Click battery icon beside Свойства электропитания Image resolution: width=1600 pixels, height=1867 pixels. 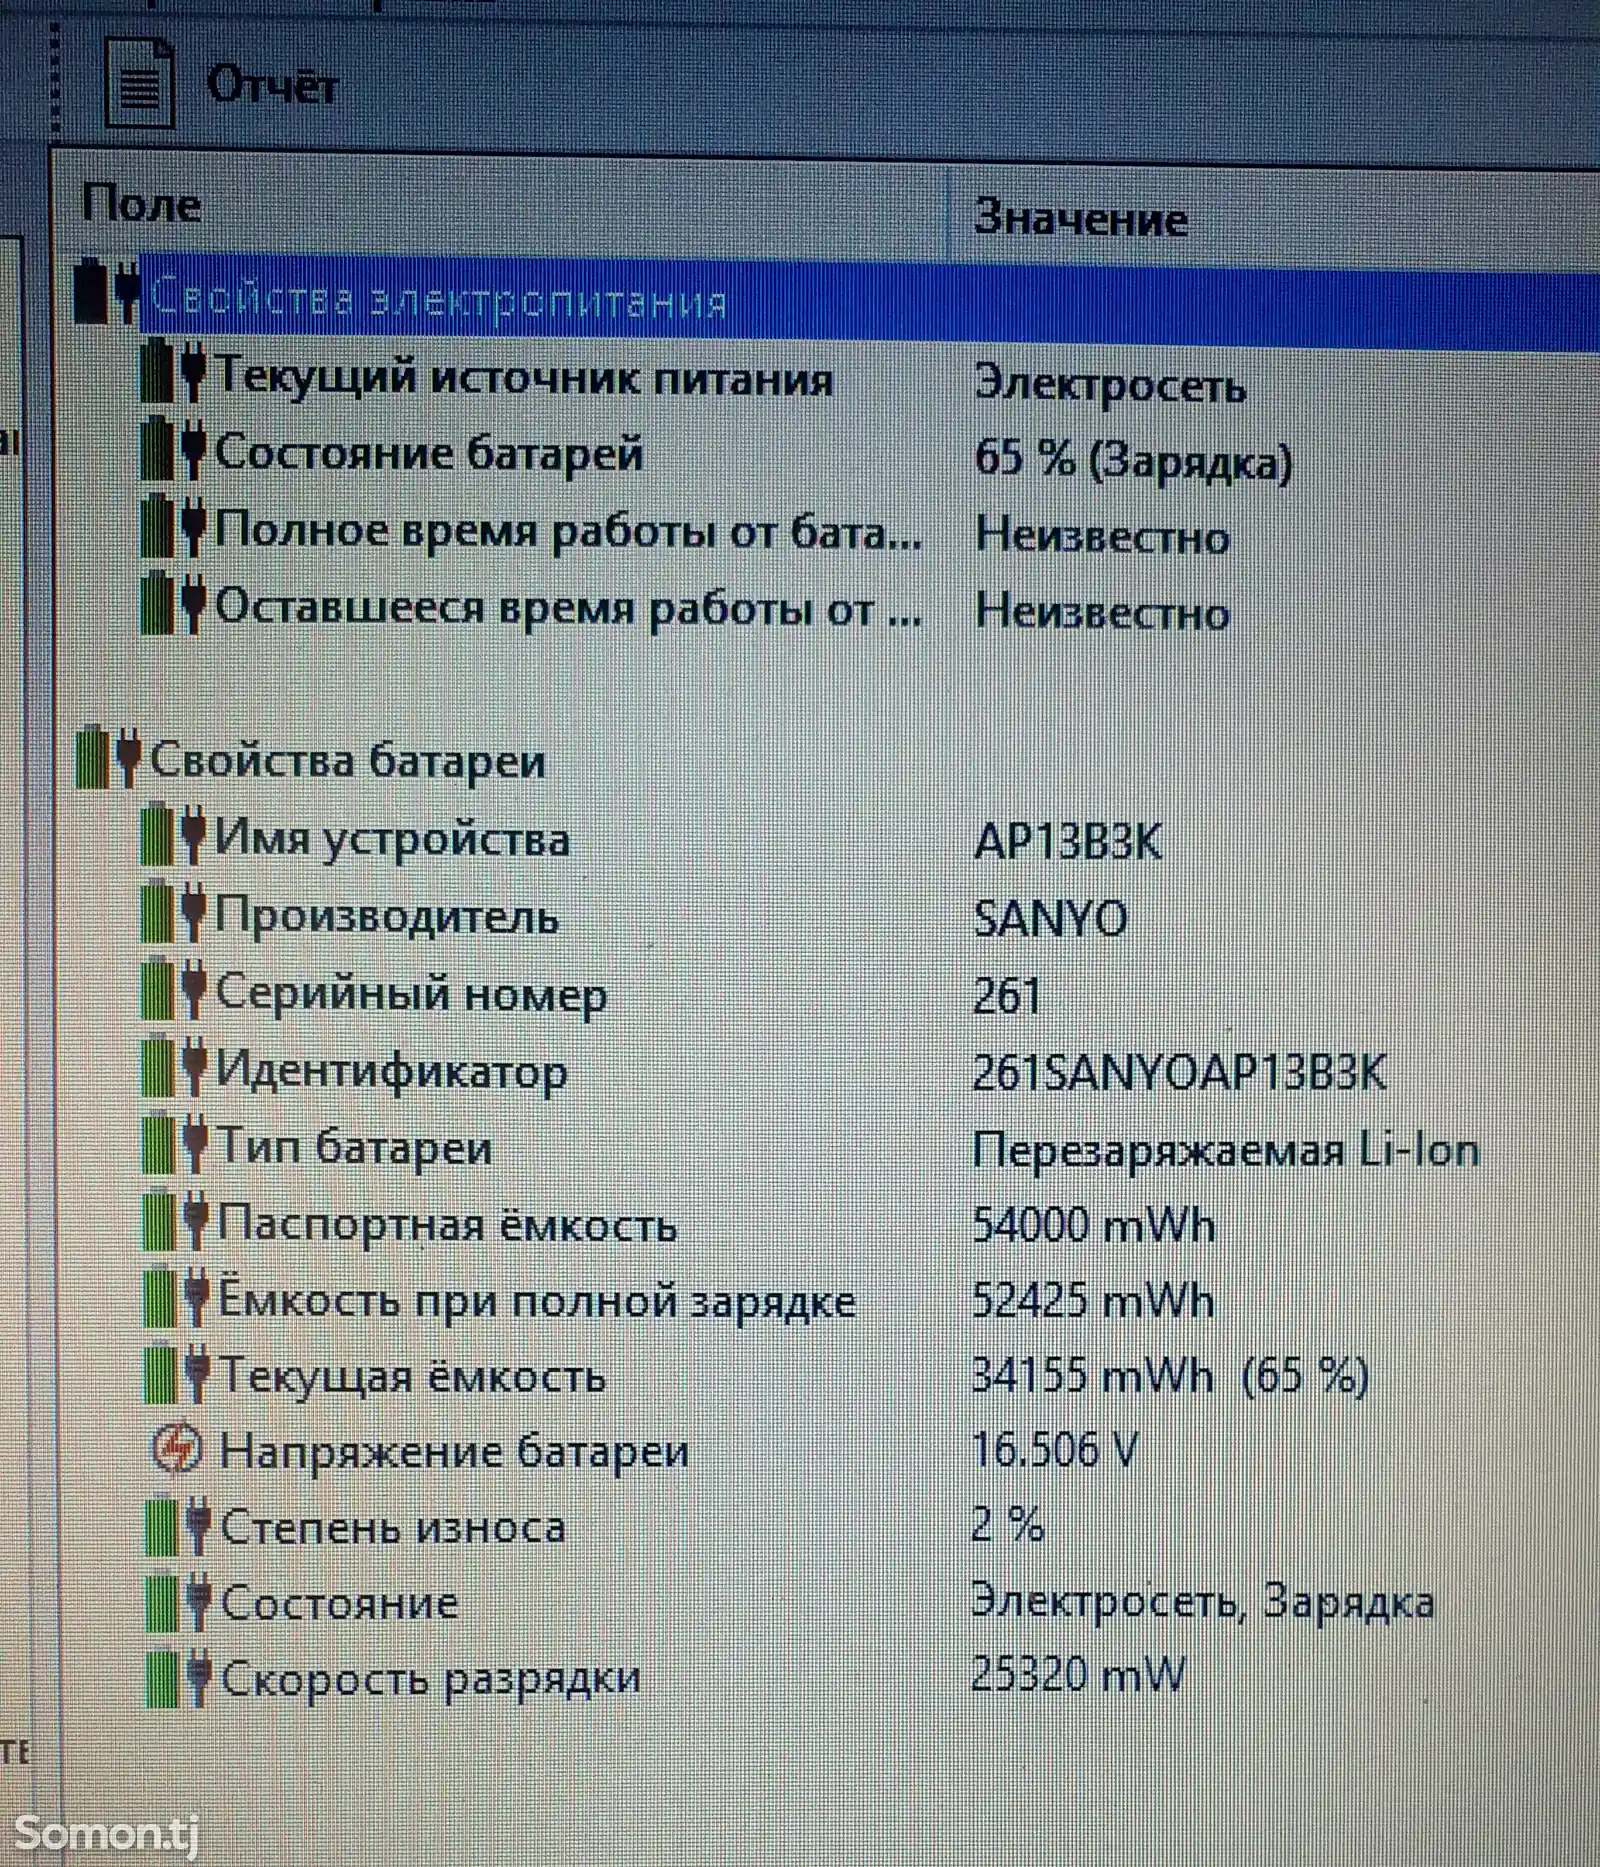point(107,291)
